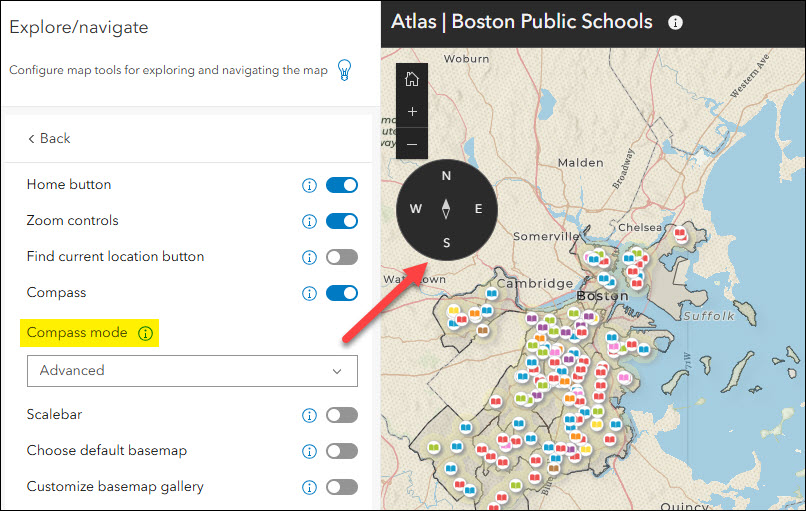Toggle the Zoom controls switch

342,221
